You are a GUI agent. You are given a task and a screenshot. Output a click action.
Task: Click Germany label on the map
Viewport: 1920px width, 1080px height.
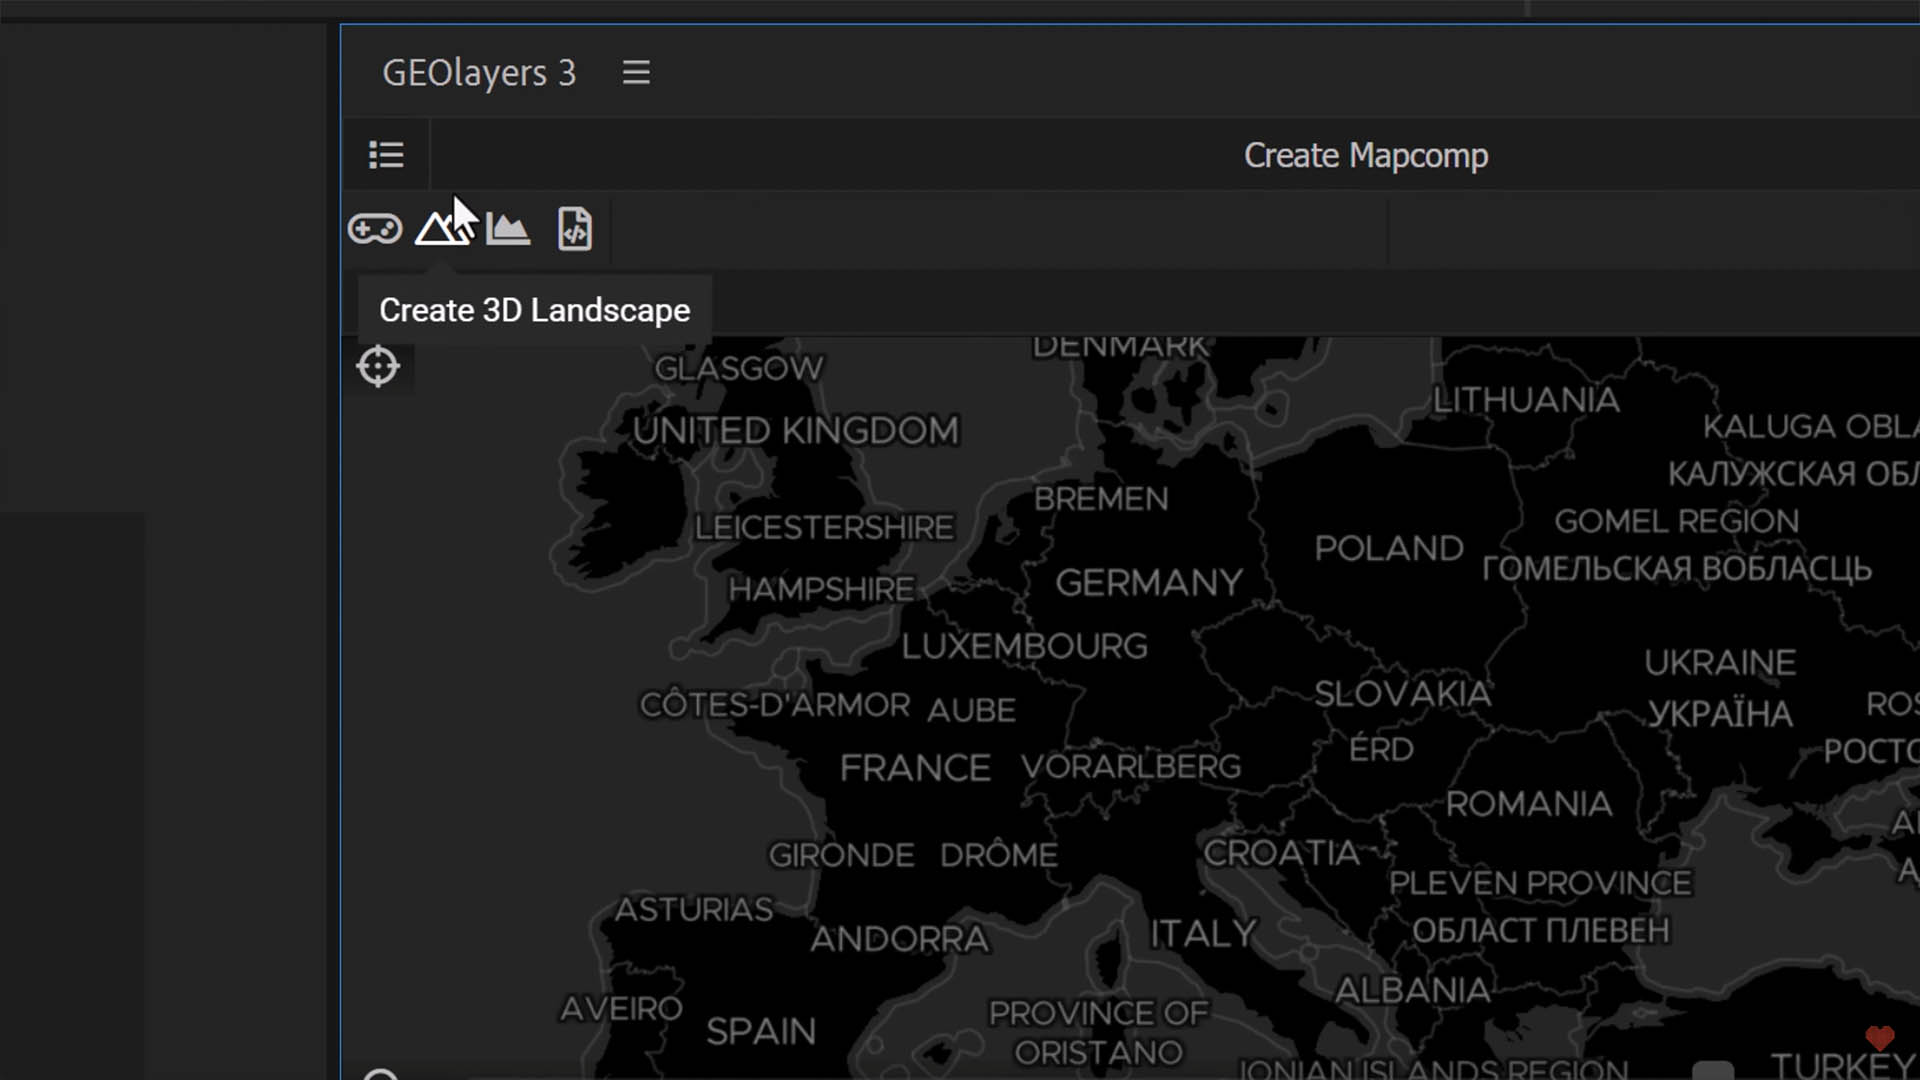pyautogui.click(x=1149, y=582)
